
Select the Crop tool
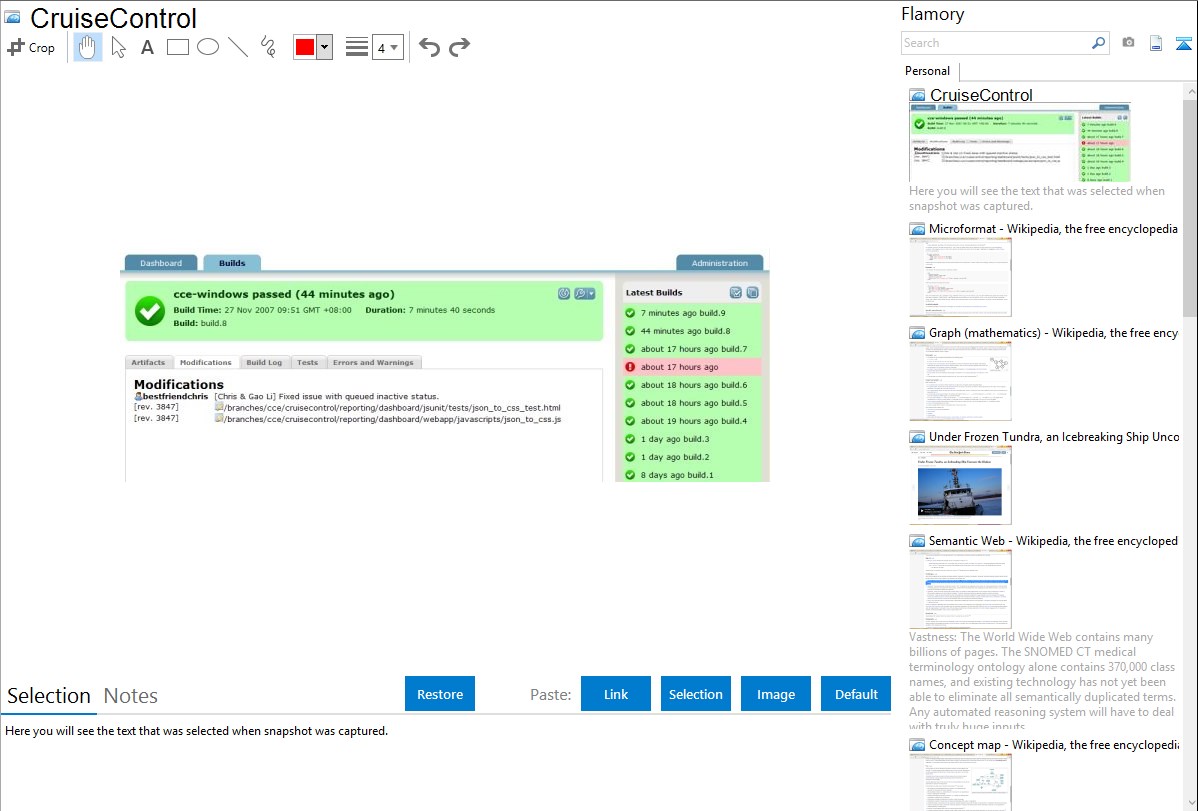[x=31, y=47]
